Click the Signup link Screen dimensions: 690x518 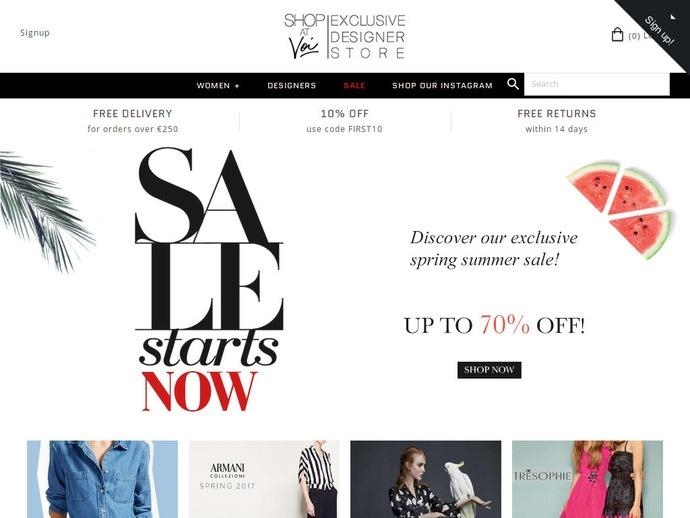click(x=35, y=33)
